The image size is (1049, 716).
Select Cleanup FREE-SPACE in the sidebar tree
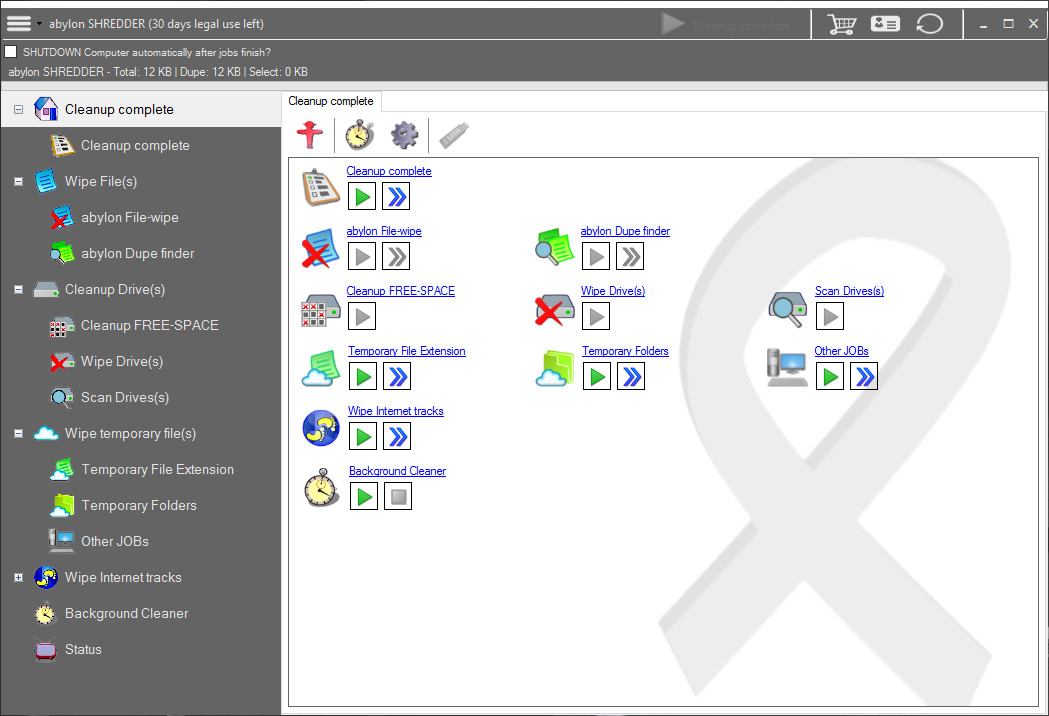point(150,325)
